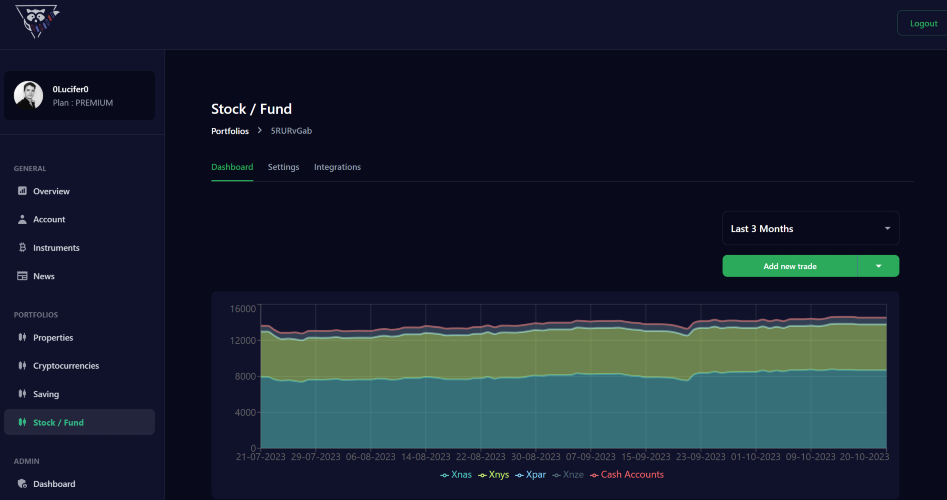Viewport: 947px width, 500px height.
Task: Toggle Cash Accounts legend entry
Action: 627,475
